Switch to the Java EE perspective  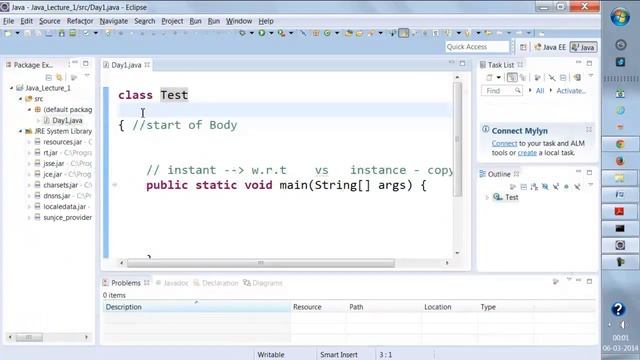[550, 47]
